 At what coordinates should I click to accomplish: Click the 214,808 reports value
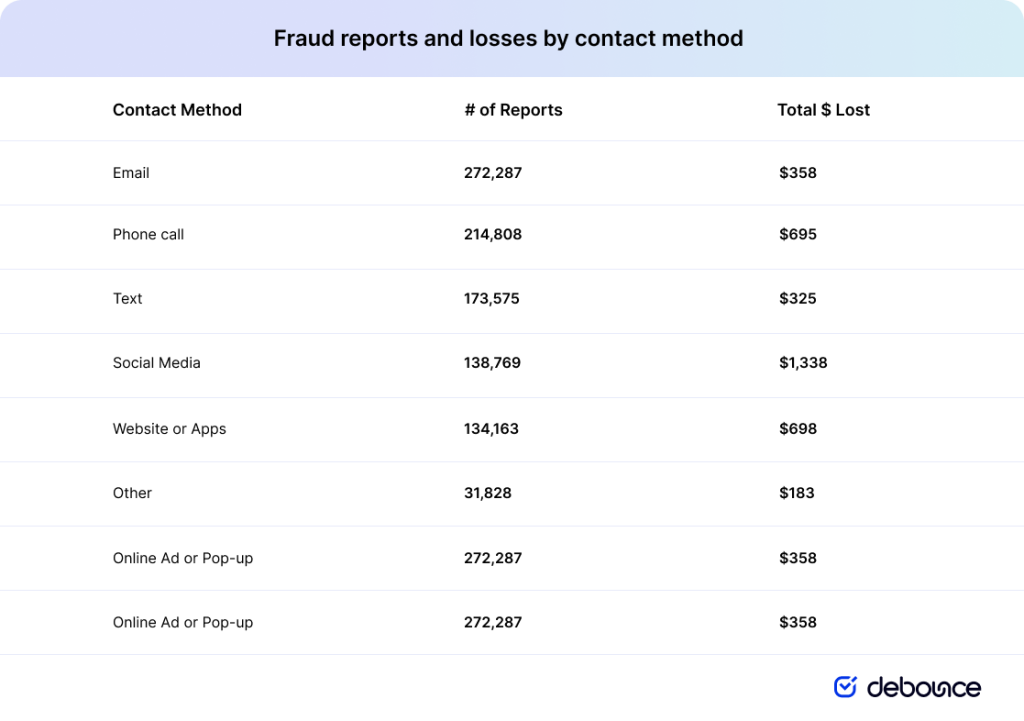coord(493,235)
